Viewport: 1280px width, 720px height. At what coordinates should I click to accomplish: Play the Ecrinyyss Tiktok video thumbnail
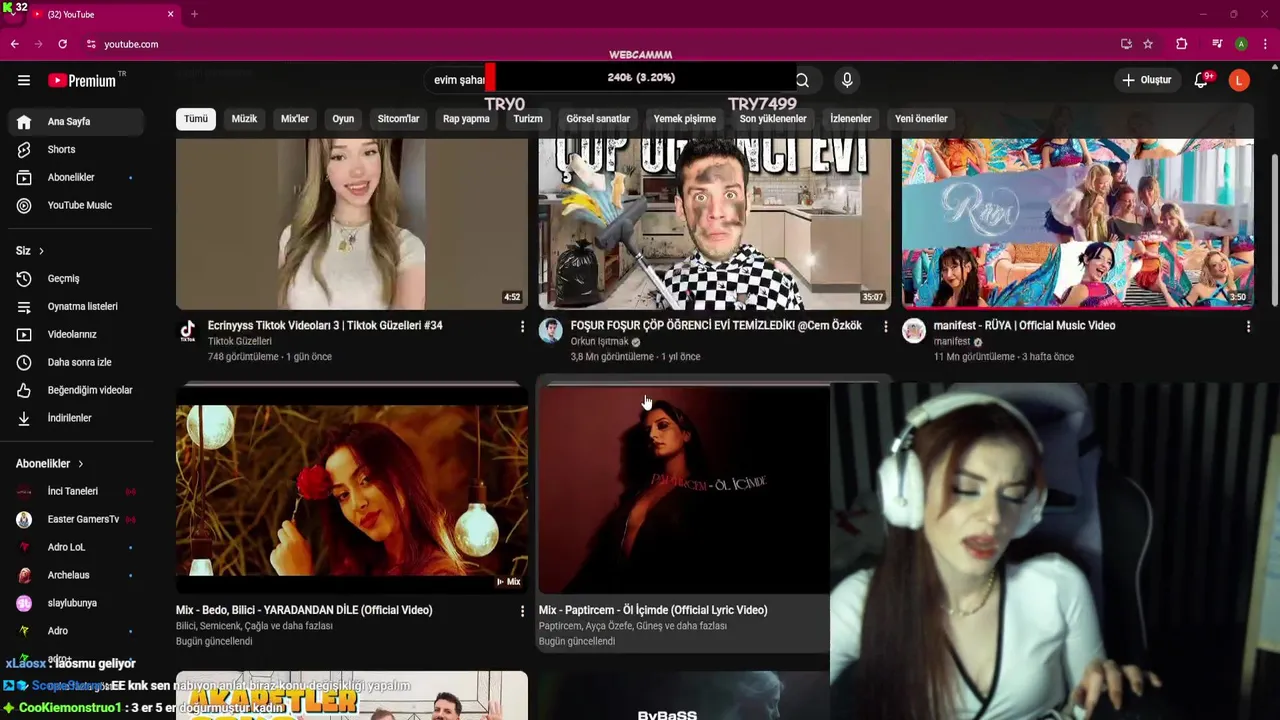tap(352, 224)
